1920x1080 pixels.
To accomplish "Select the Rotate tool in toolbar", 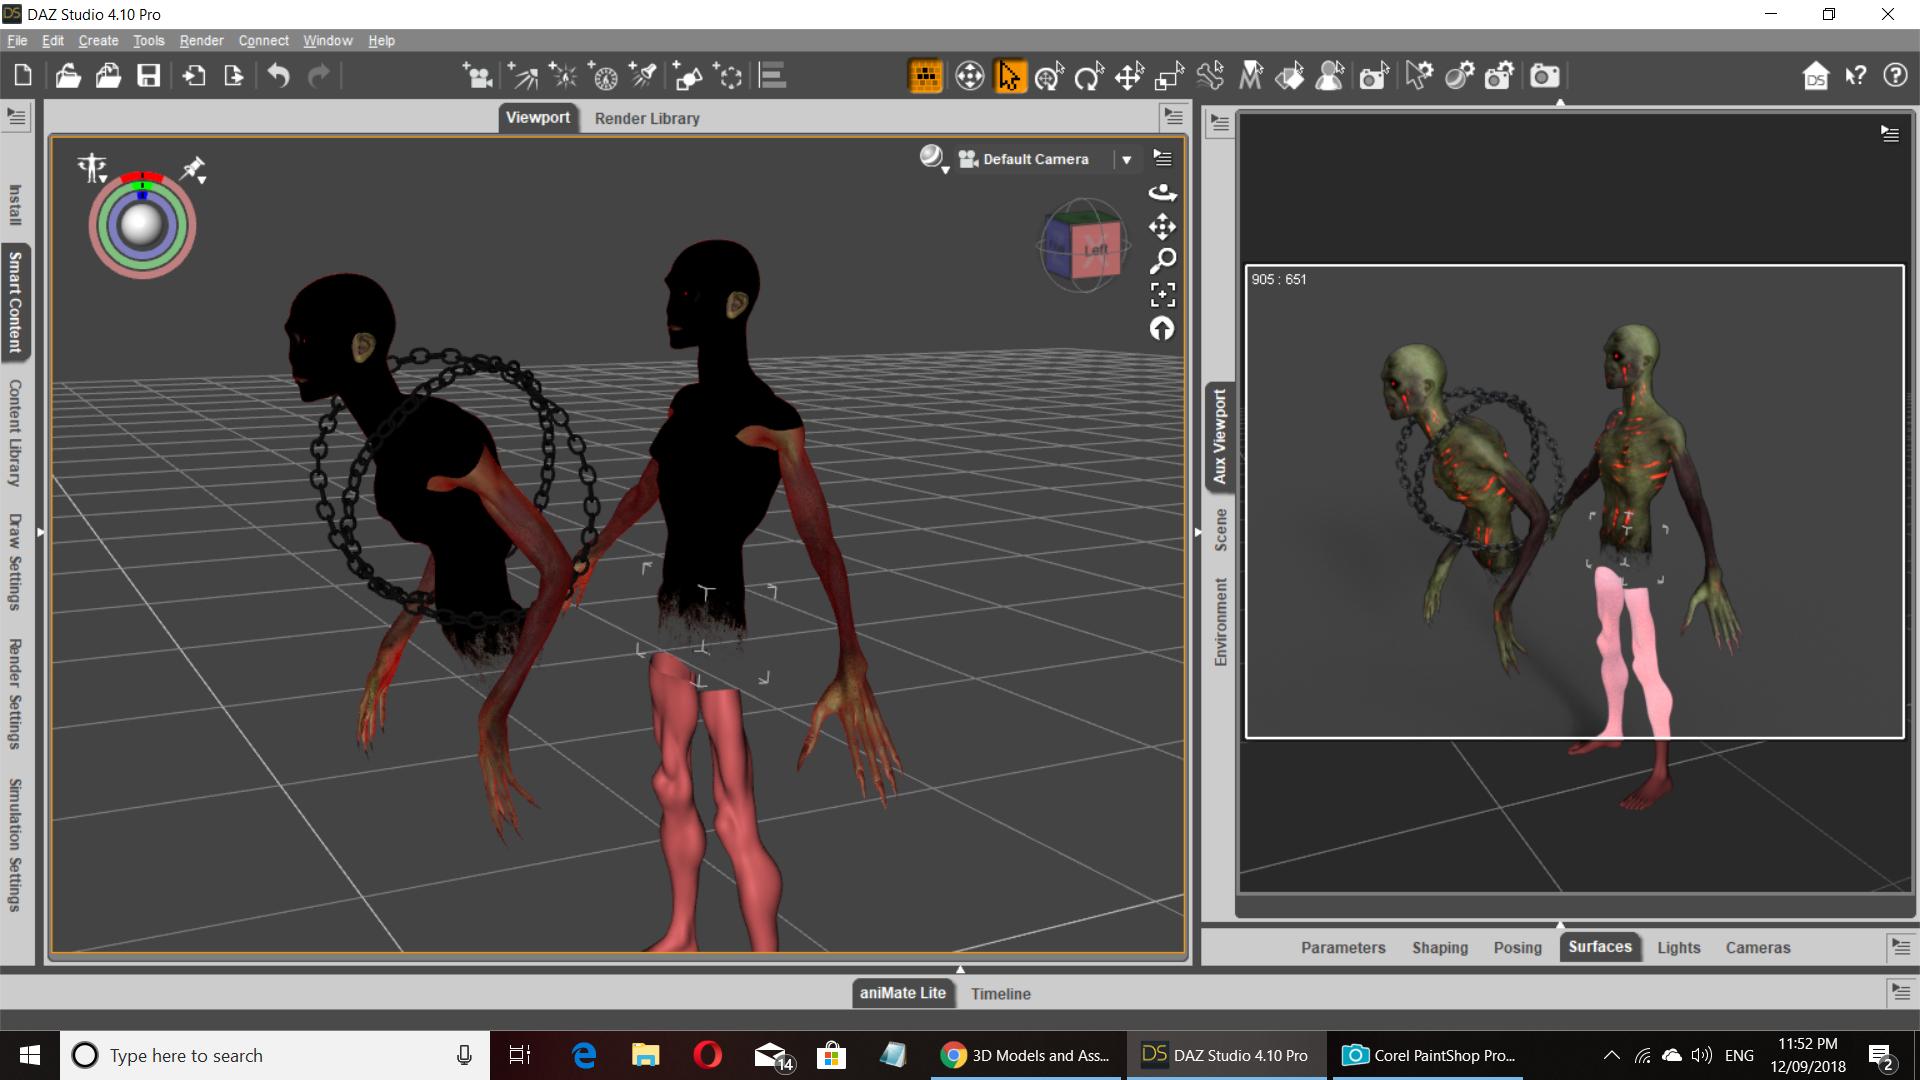I will pos(1088,76).
